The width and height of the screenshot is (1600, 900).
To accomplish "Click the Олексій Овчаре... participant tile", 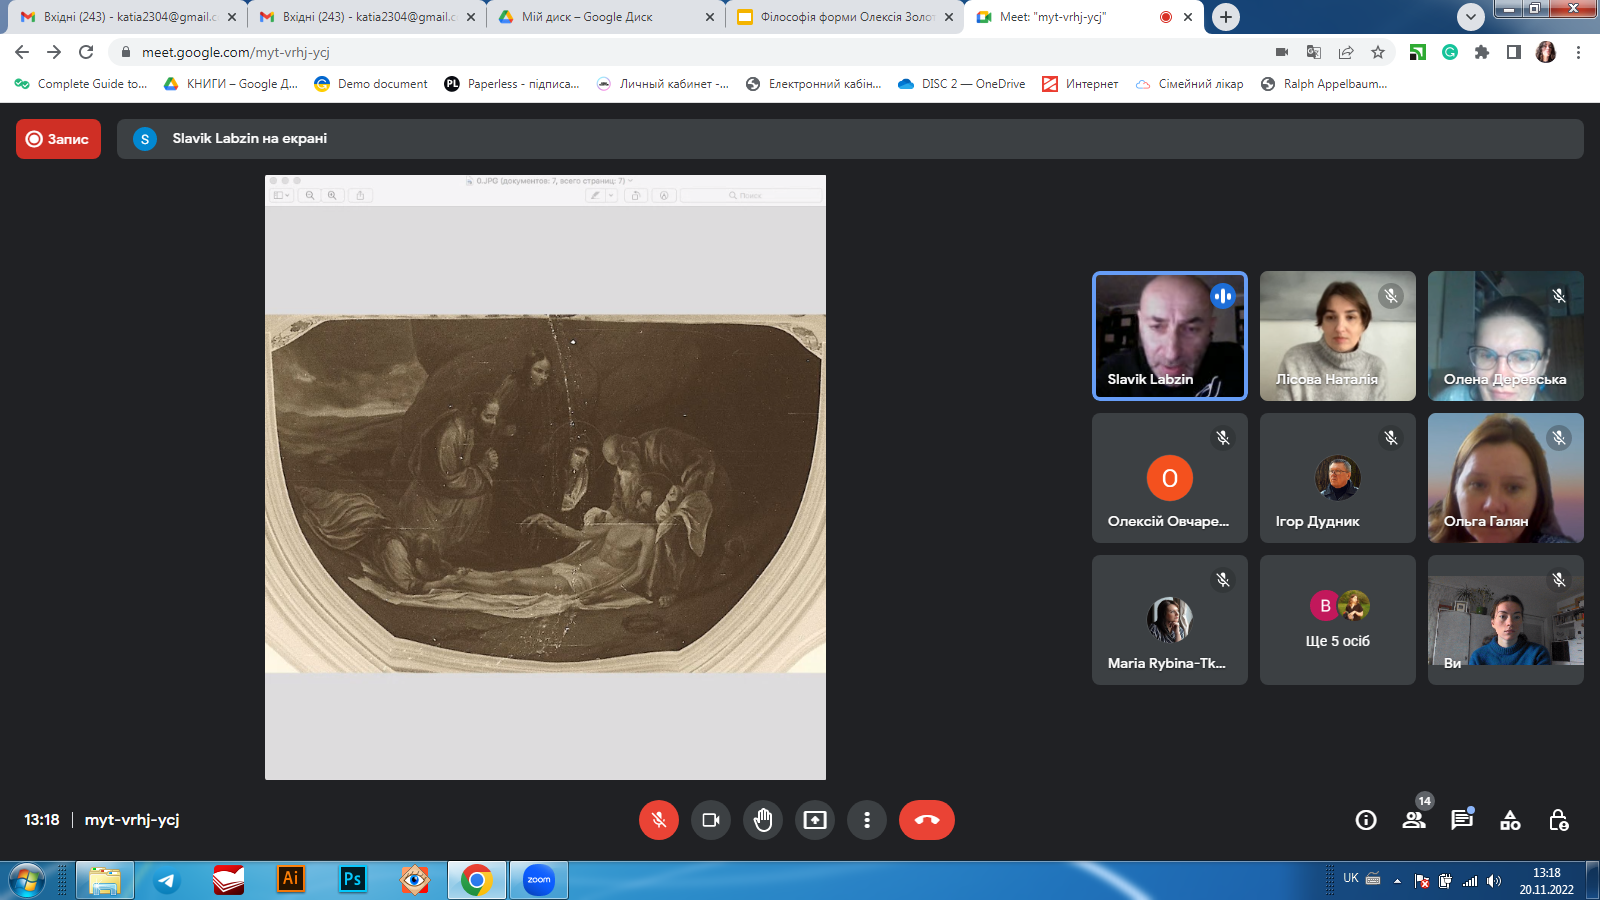I will (1170, 478).
